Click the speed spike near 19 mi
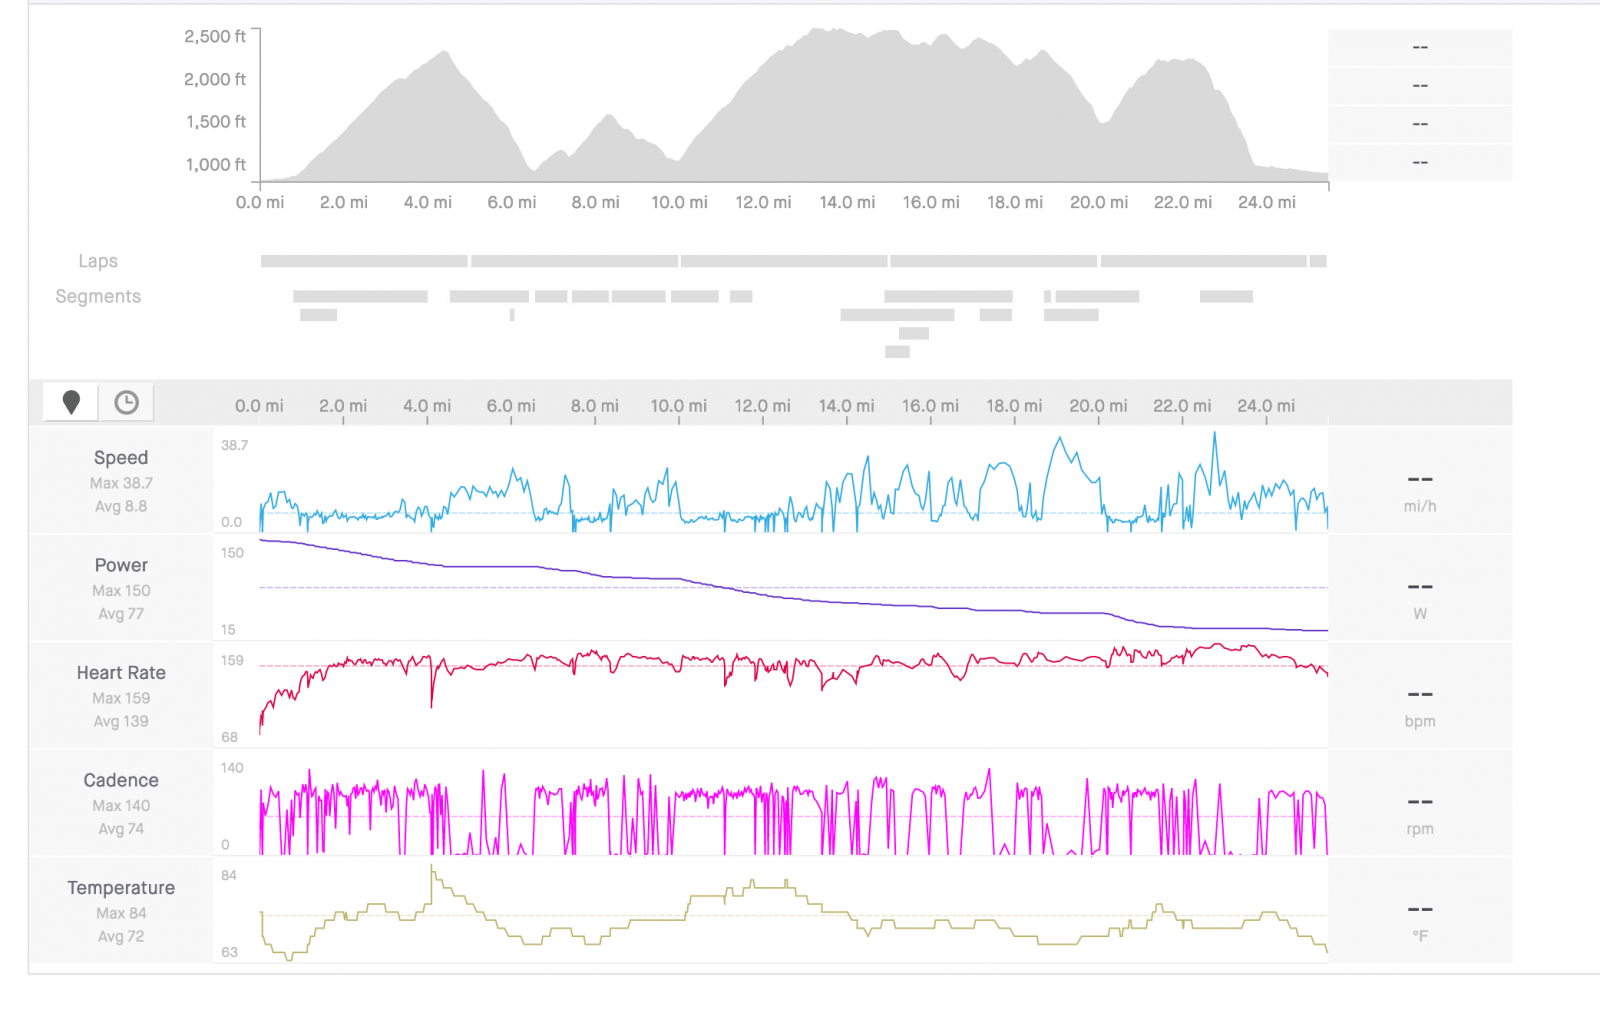The width and height of the screenshot is (1600, 1020). pos(1060,438)
